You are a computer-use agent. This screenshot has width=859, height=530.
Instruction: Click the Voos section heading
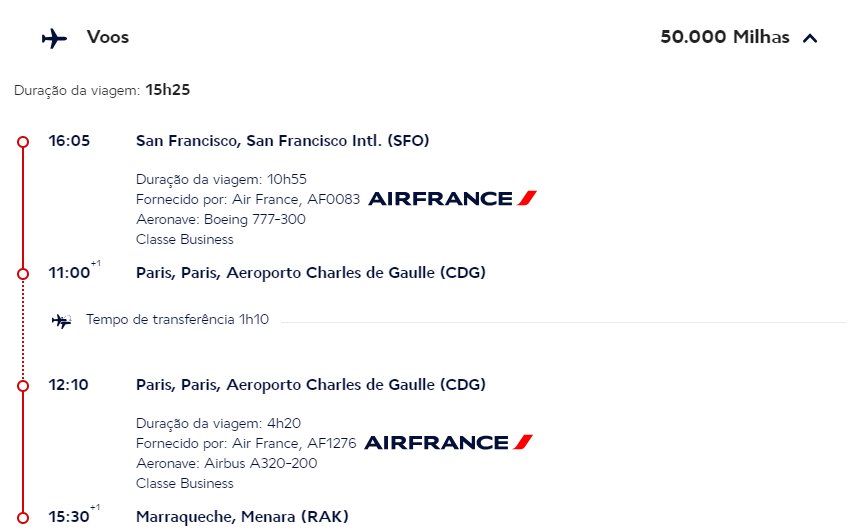pos(108,37)
